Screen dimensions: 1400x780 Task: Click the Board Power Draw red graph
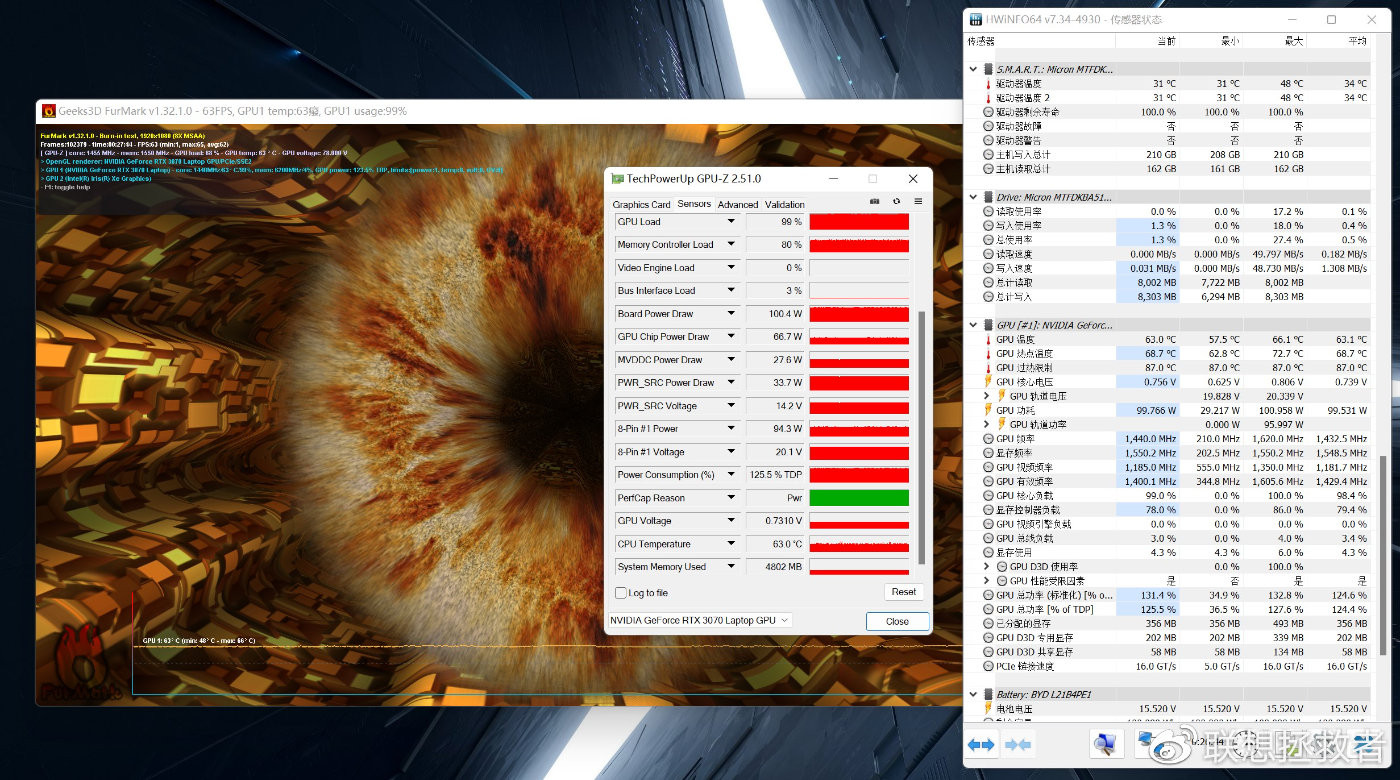point(859,314)
